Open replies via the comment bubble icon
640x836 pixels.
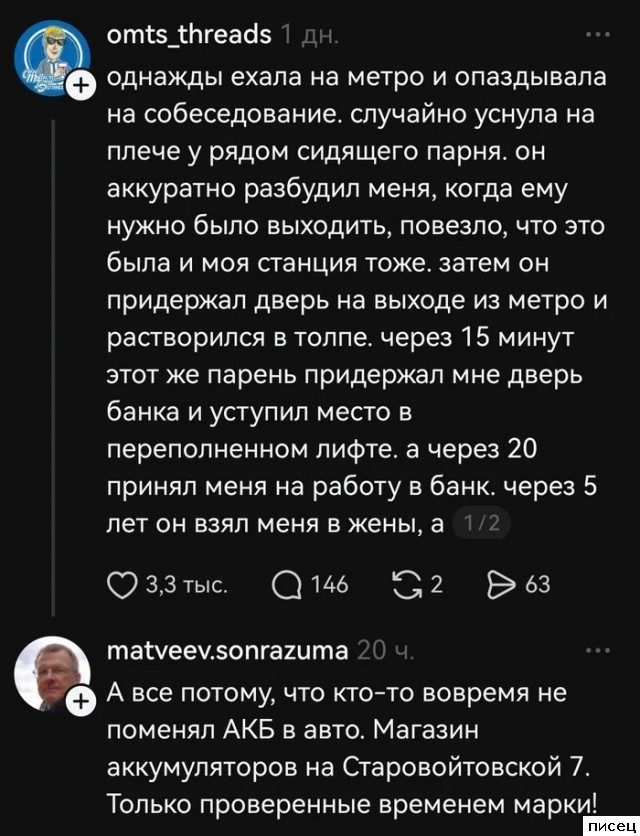[x=285, y=583]
